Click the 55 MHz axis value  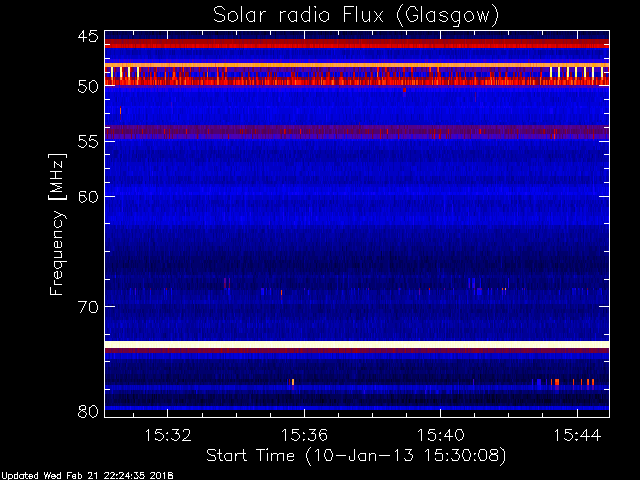88,142
